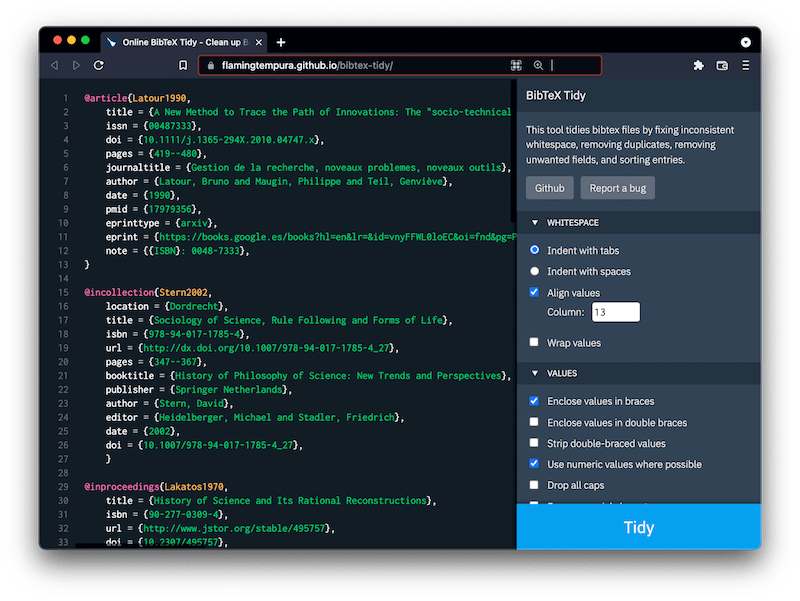This screenshot has height=601, width=800.
Task: Click the Column number input field
Action: 615,312
